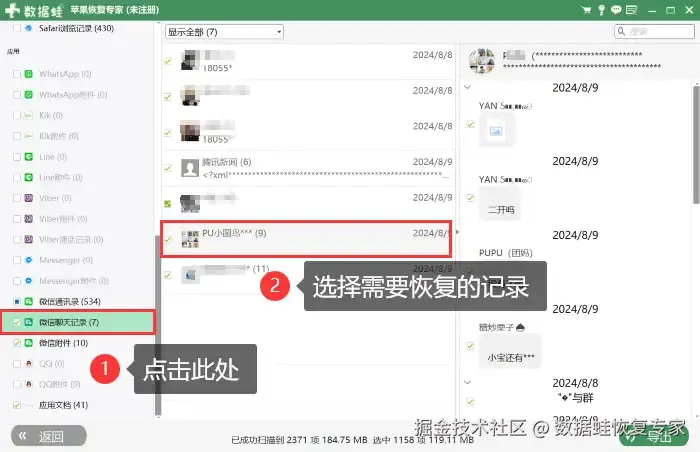Screen dimensions: 700x452
Task: Collapse the first 2024/8/9 message group chevron
Action: pos(467,87)
